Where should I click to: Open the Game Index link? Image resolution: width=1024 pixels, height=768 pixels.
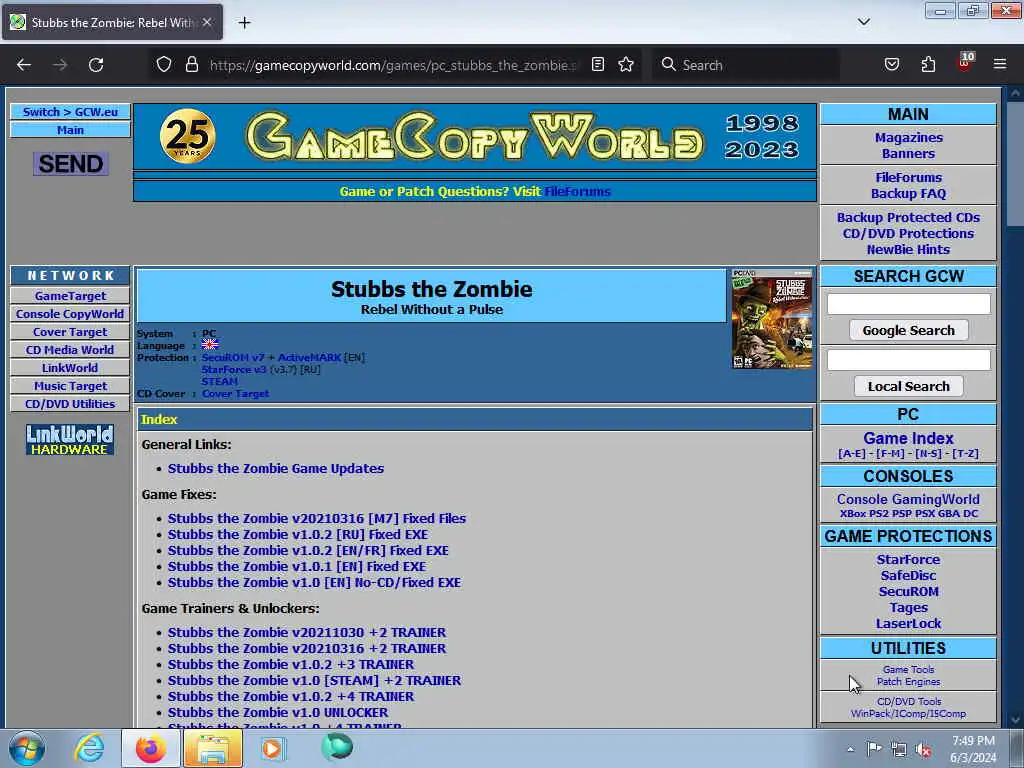908,438
